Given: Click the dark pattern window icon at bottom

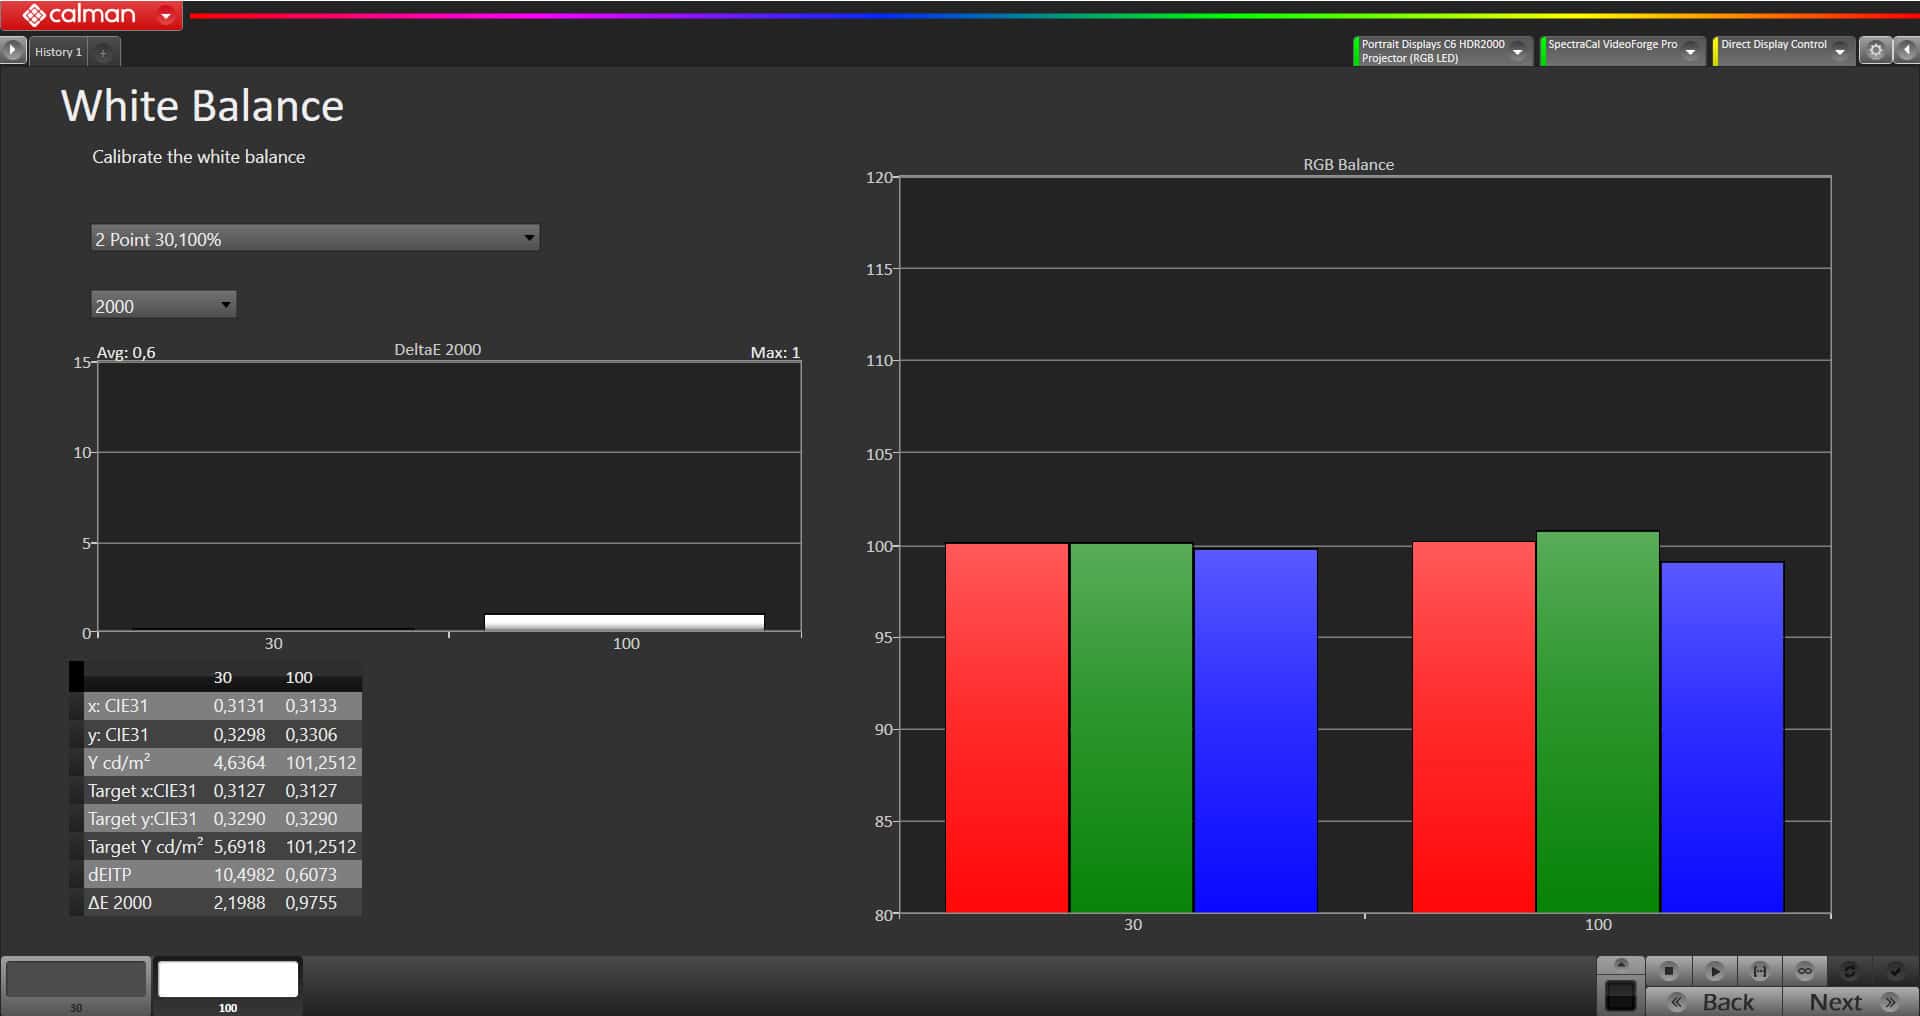Looking at the screenshot, I should pos(1620,995).
